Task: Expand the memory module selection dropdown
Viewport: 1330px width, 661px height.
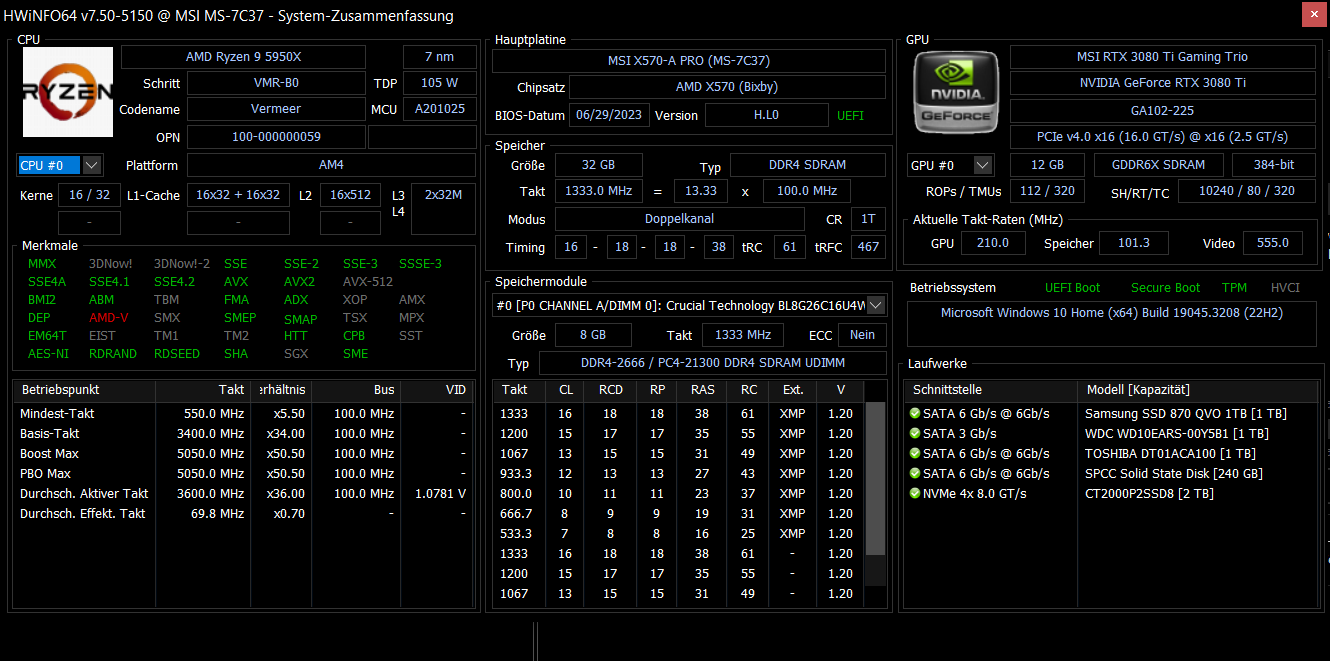Action: click(x=876, y=305)
